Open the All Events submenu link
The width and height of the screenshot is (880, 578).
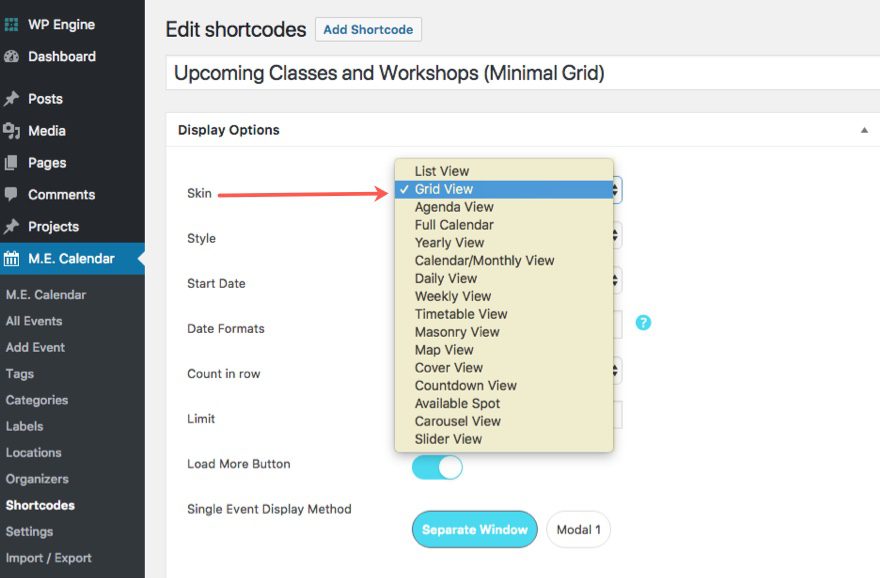[x=34, y=321]
